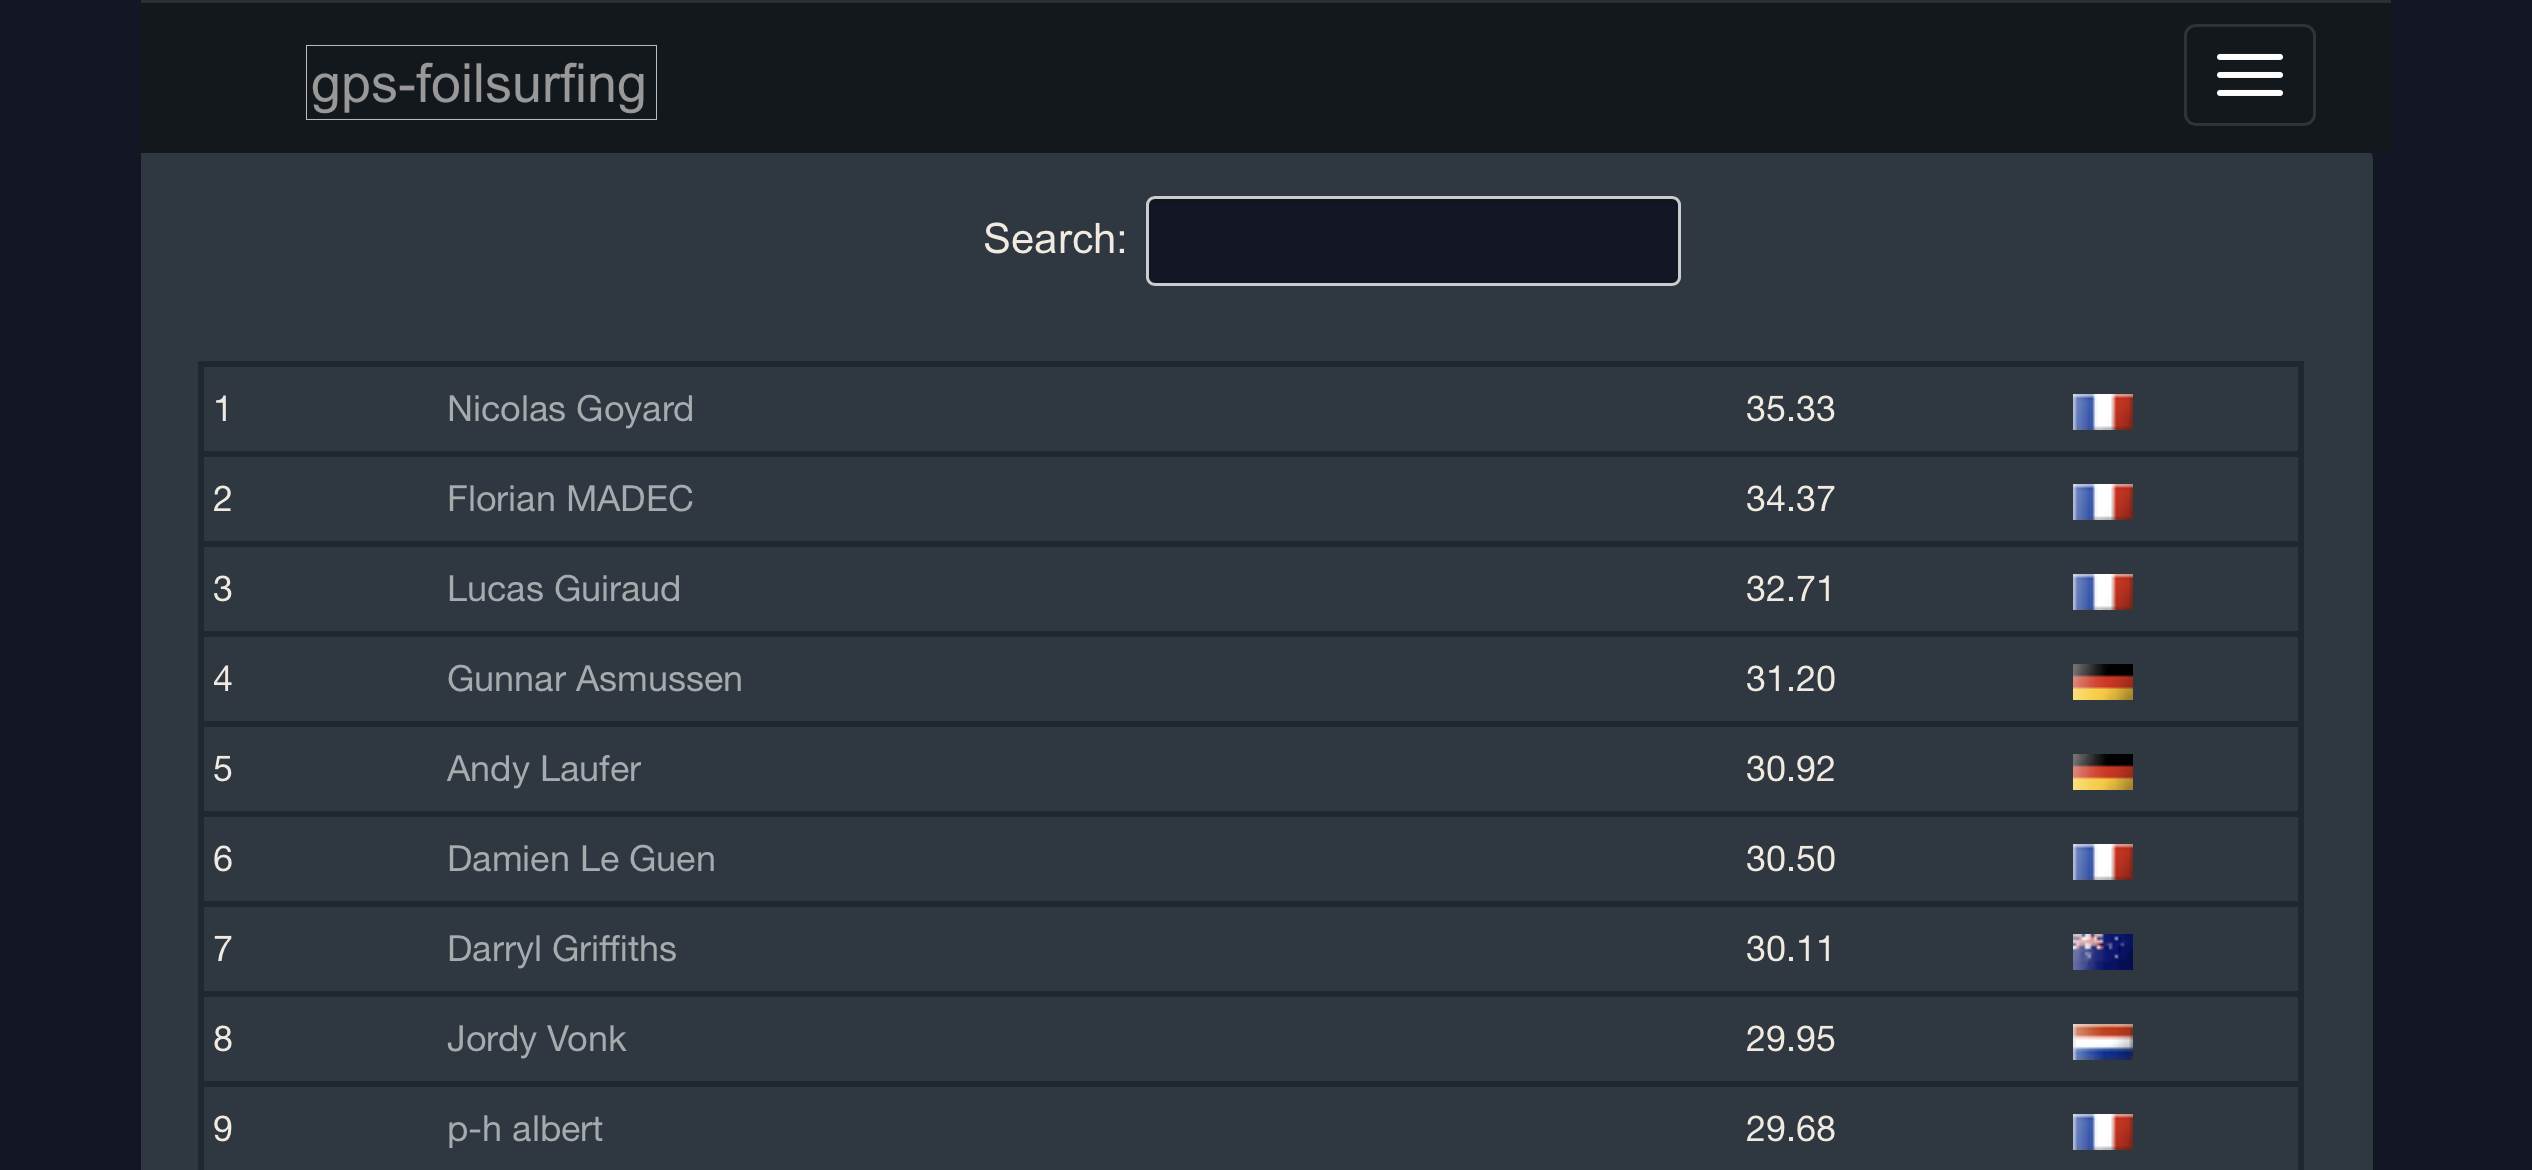Click the Dutch flag beside Jordy Vonk
Viewport: 2532px width, 1170px height.
click(x=2102, y=1041)
